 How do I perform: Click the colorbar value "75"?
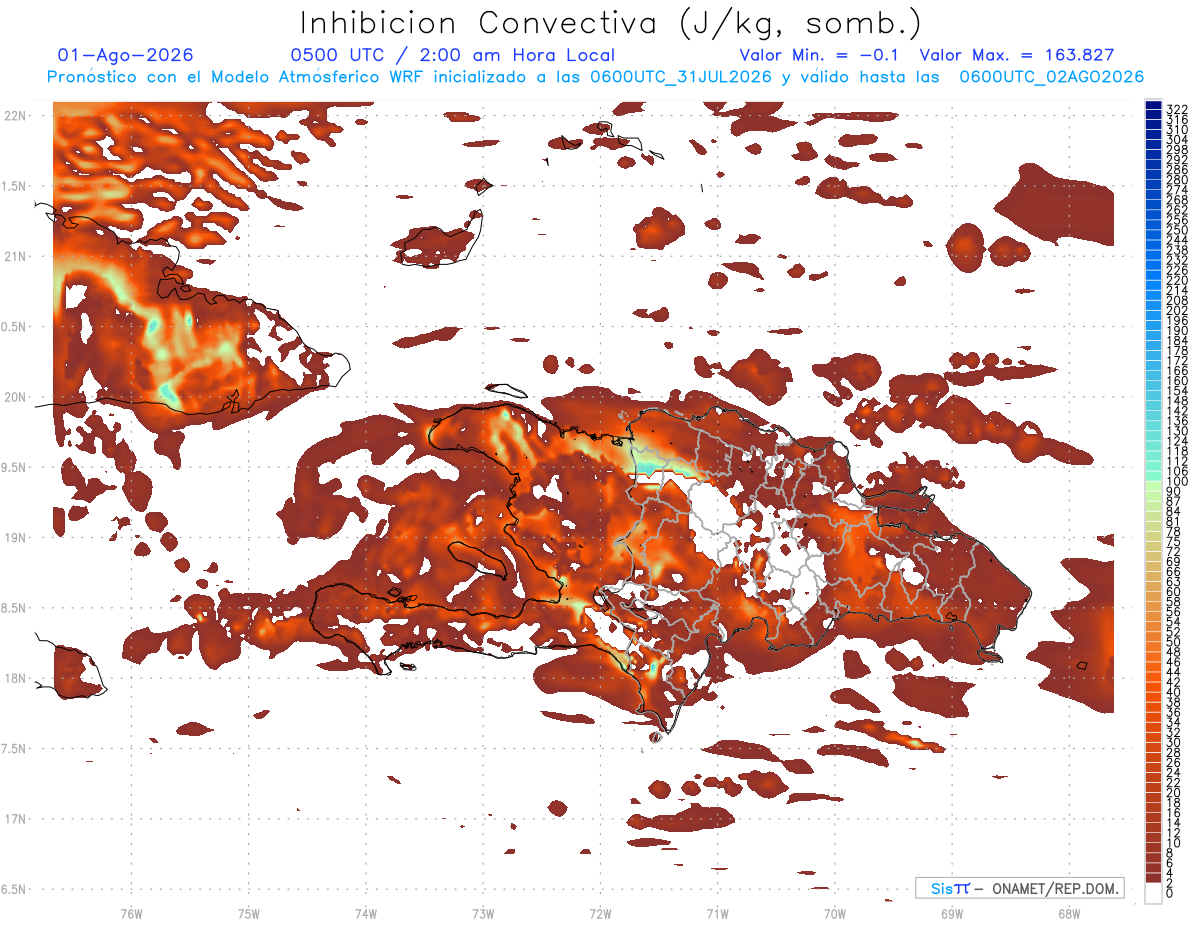pyautogui.click(x=1174, y=542)
